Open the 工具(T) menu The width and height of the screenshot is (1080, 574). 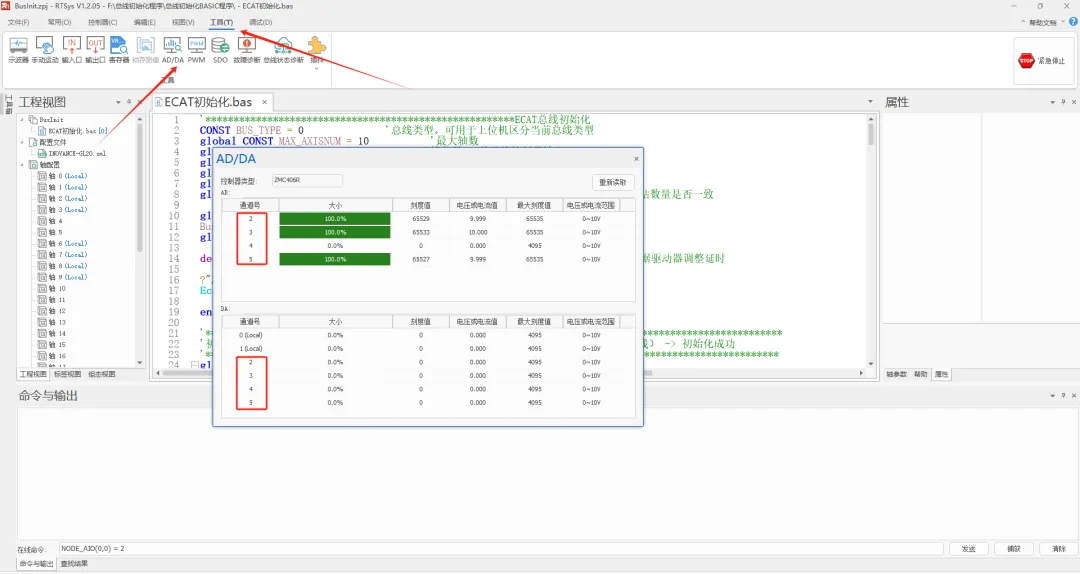coord(221,22)
